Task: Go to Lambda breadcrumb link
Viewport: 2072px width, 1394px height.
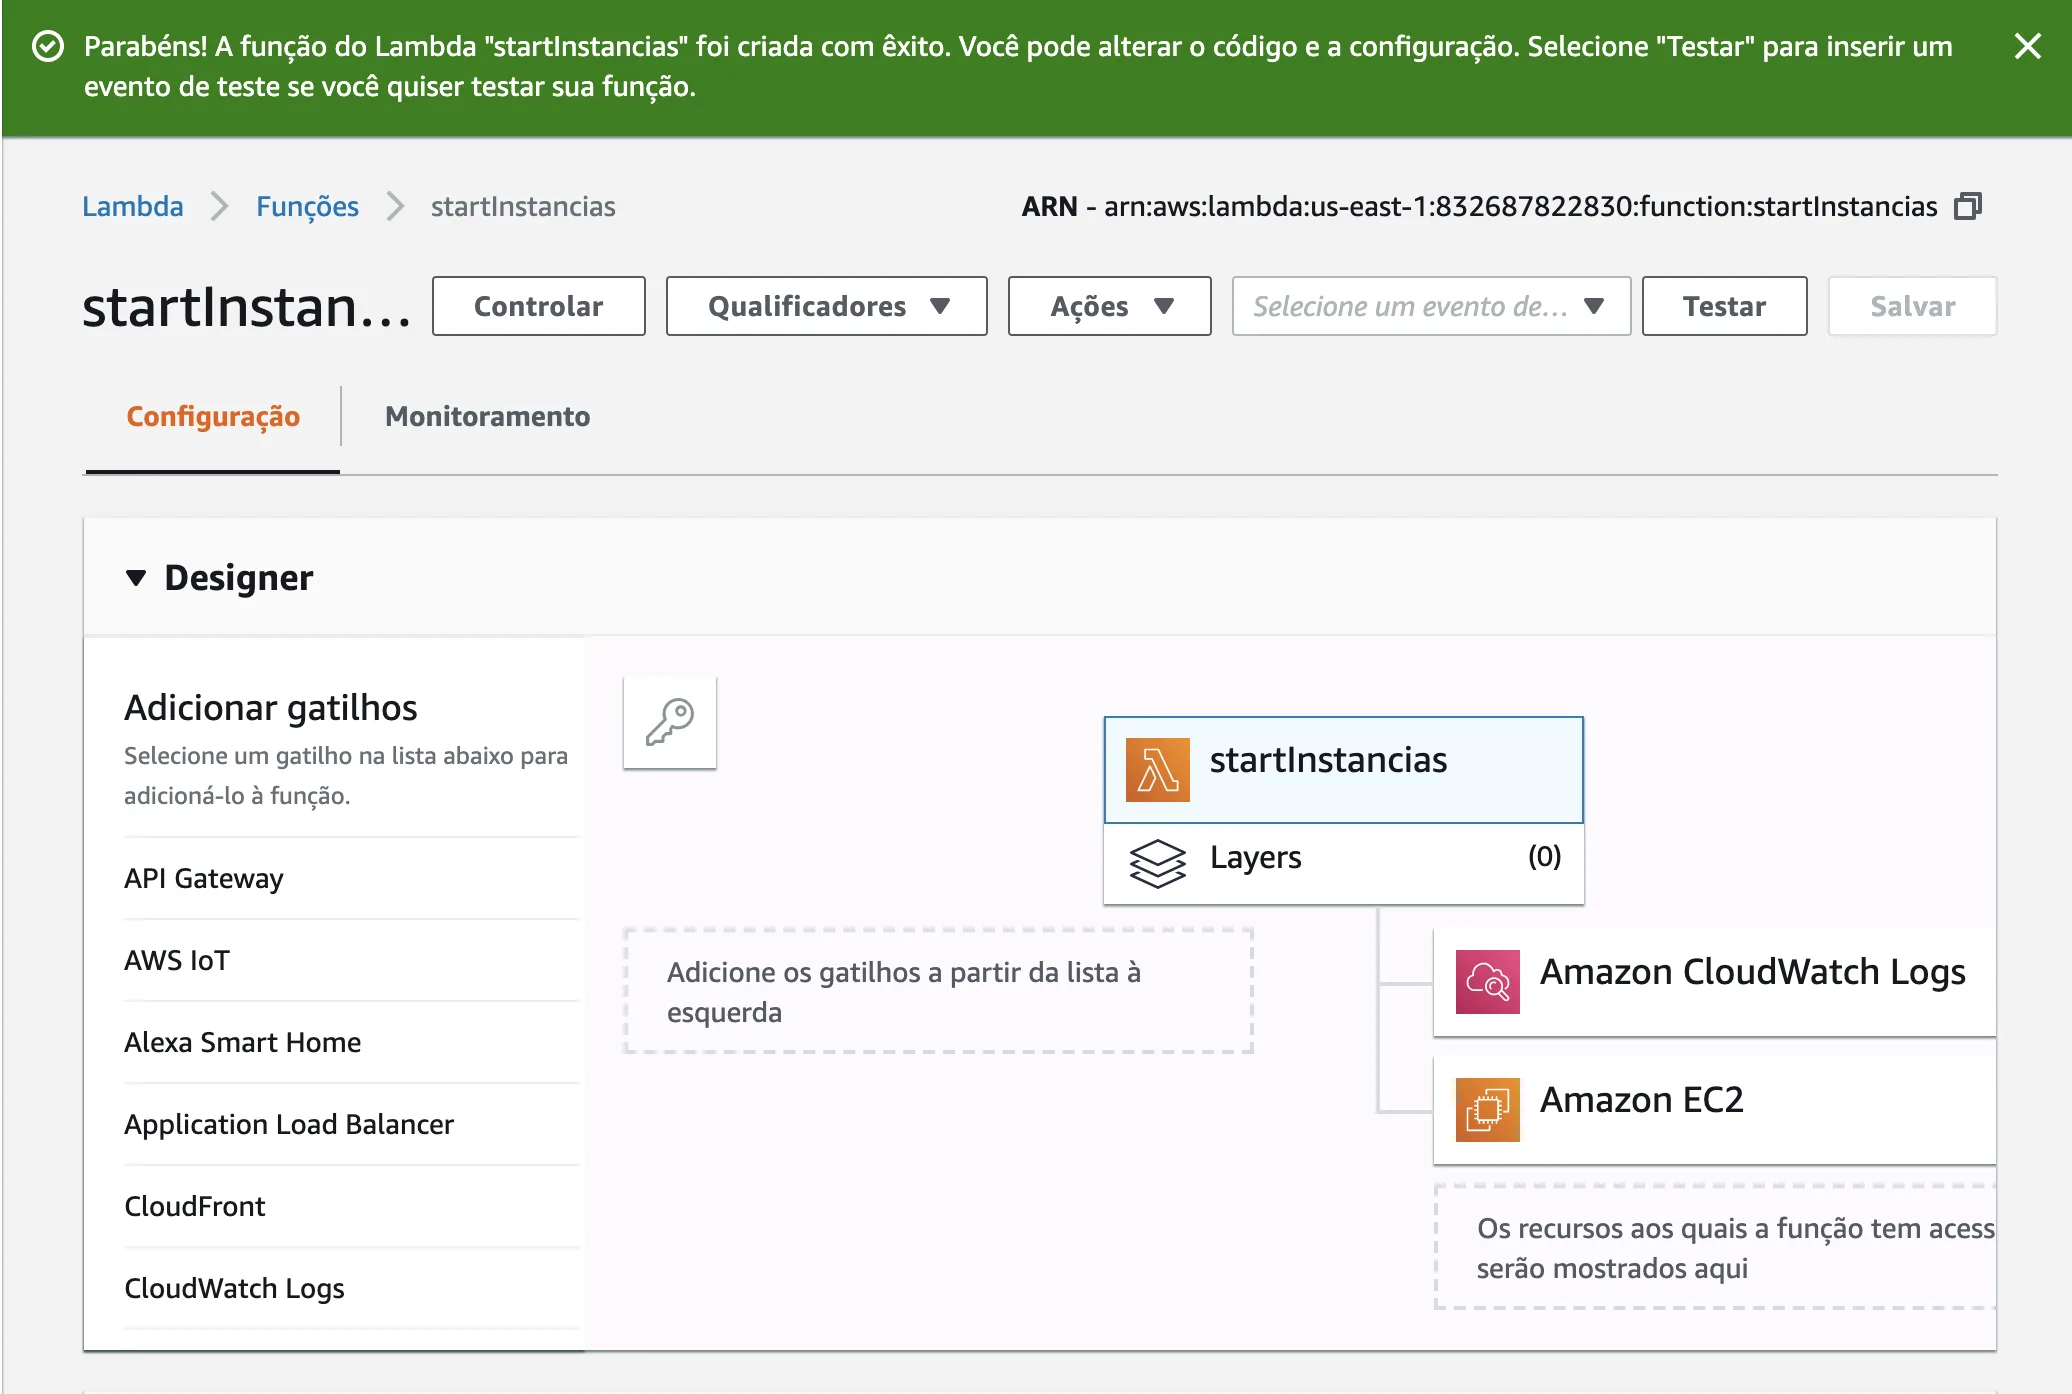Action: [x=133, y=206]
